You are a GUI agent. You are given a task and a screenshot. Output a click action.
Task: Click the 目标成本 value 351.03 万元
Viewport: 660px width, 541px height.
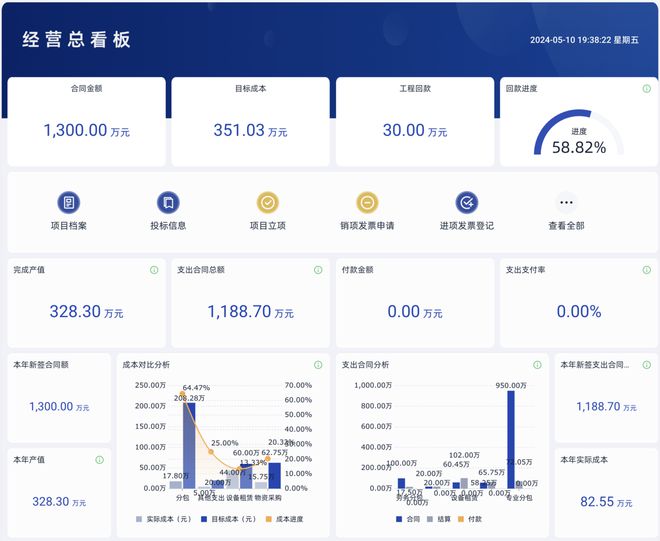pyautogui.click(x=250, y=130)
